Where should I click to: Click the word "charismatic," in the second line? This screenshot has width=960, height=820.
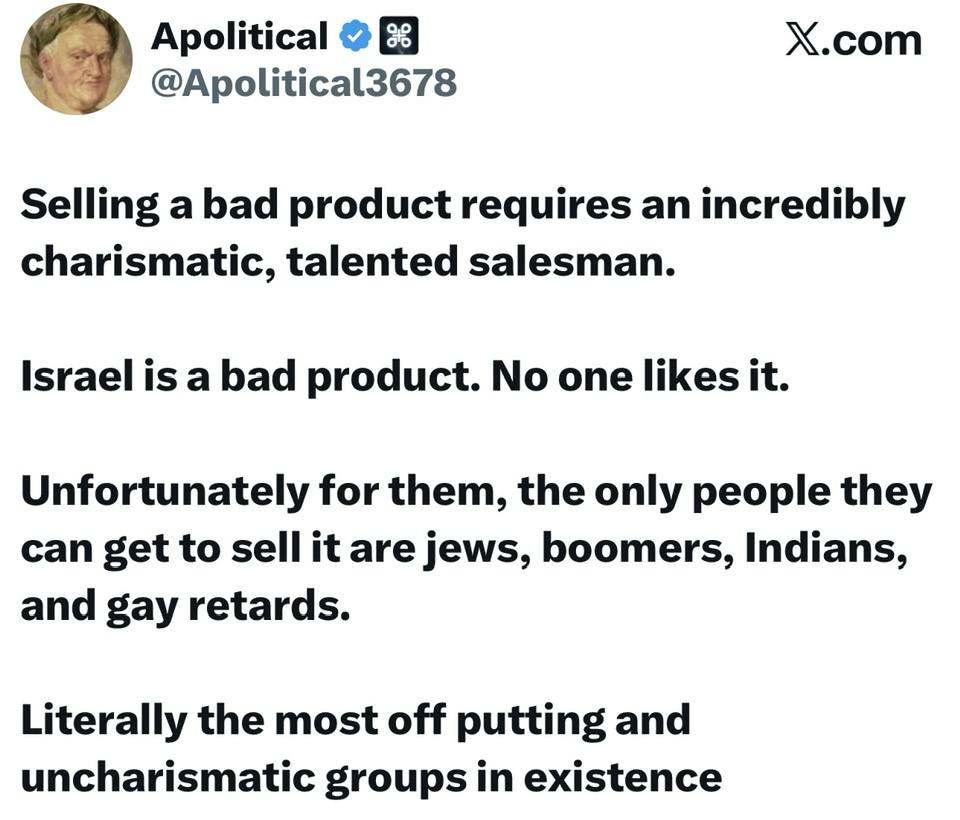tap(148, 262)
